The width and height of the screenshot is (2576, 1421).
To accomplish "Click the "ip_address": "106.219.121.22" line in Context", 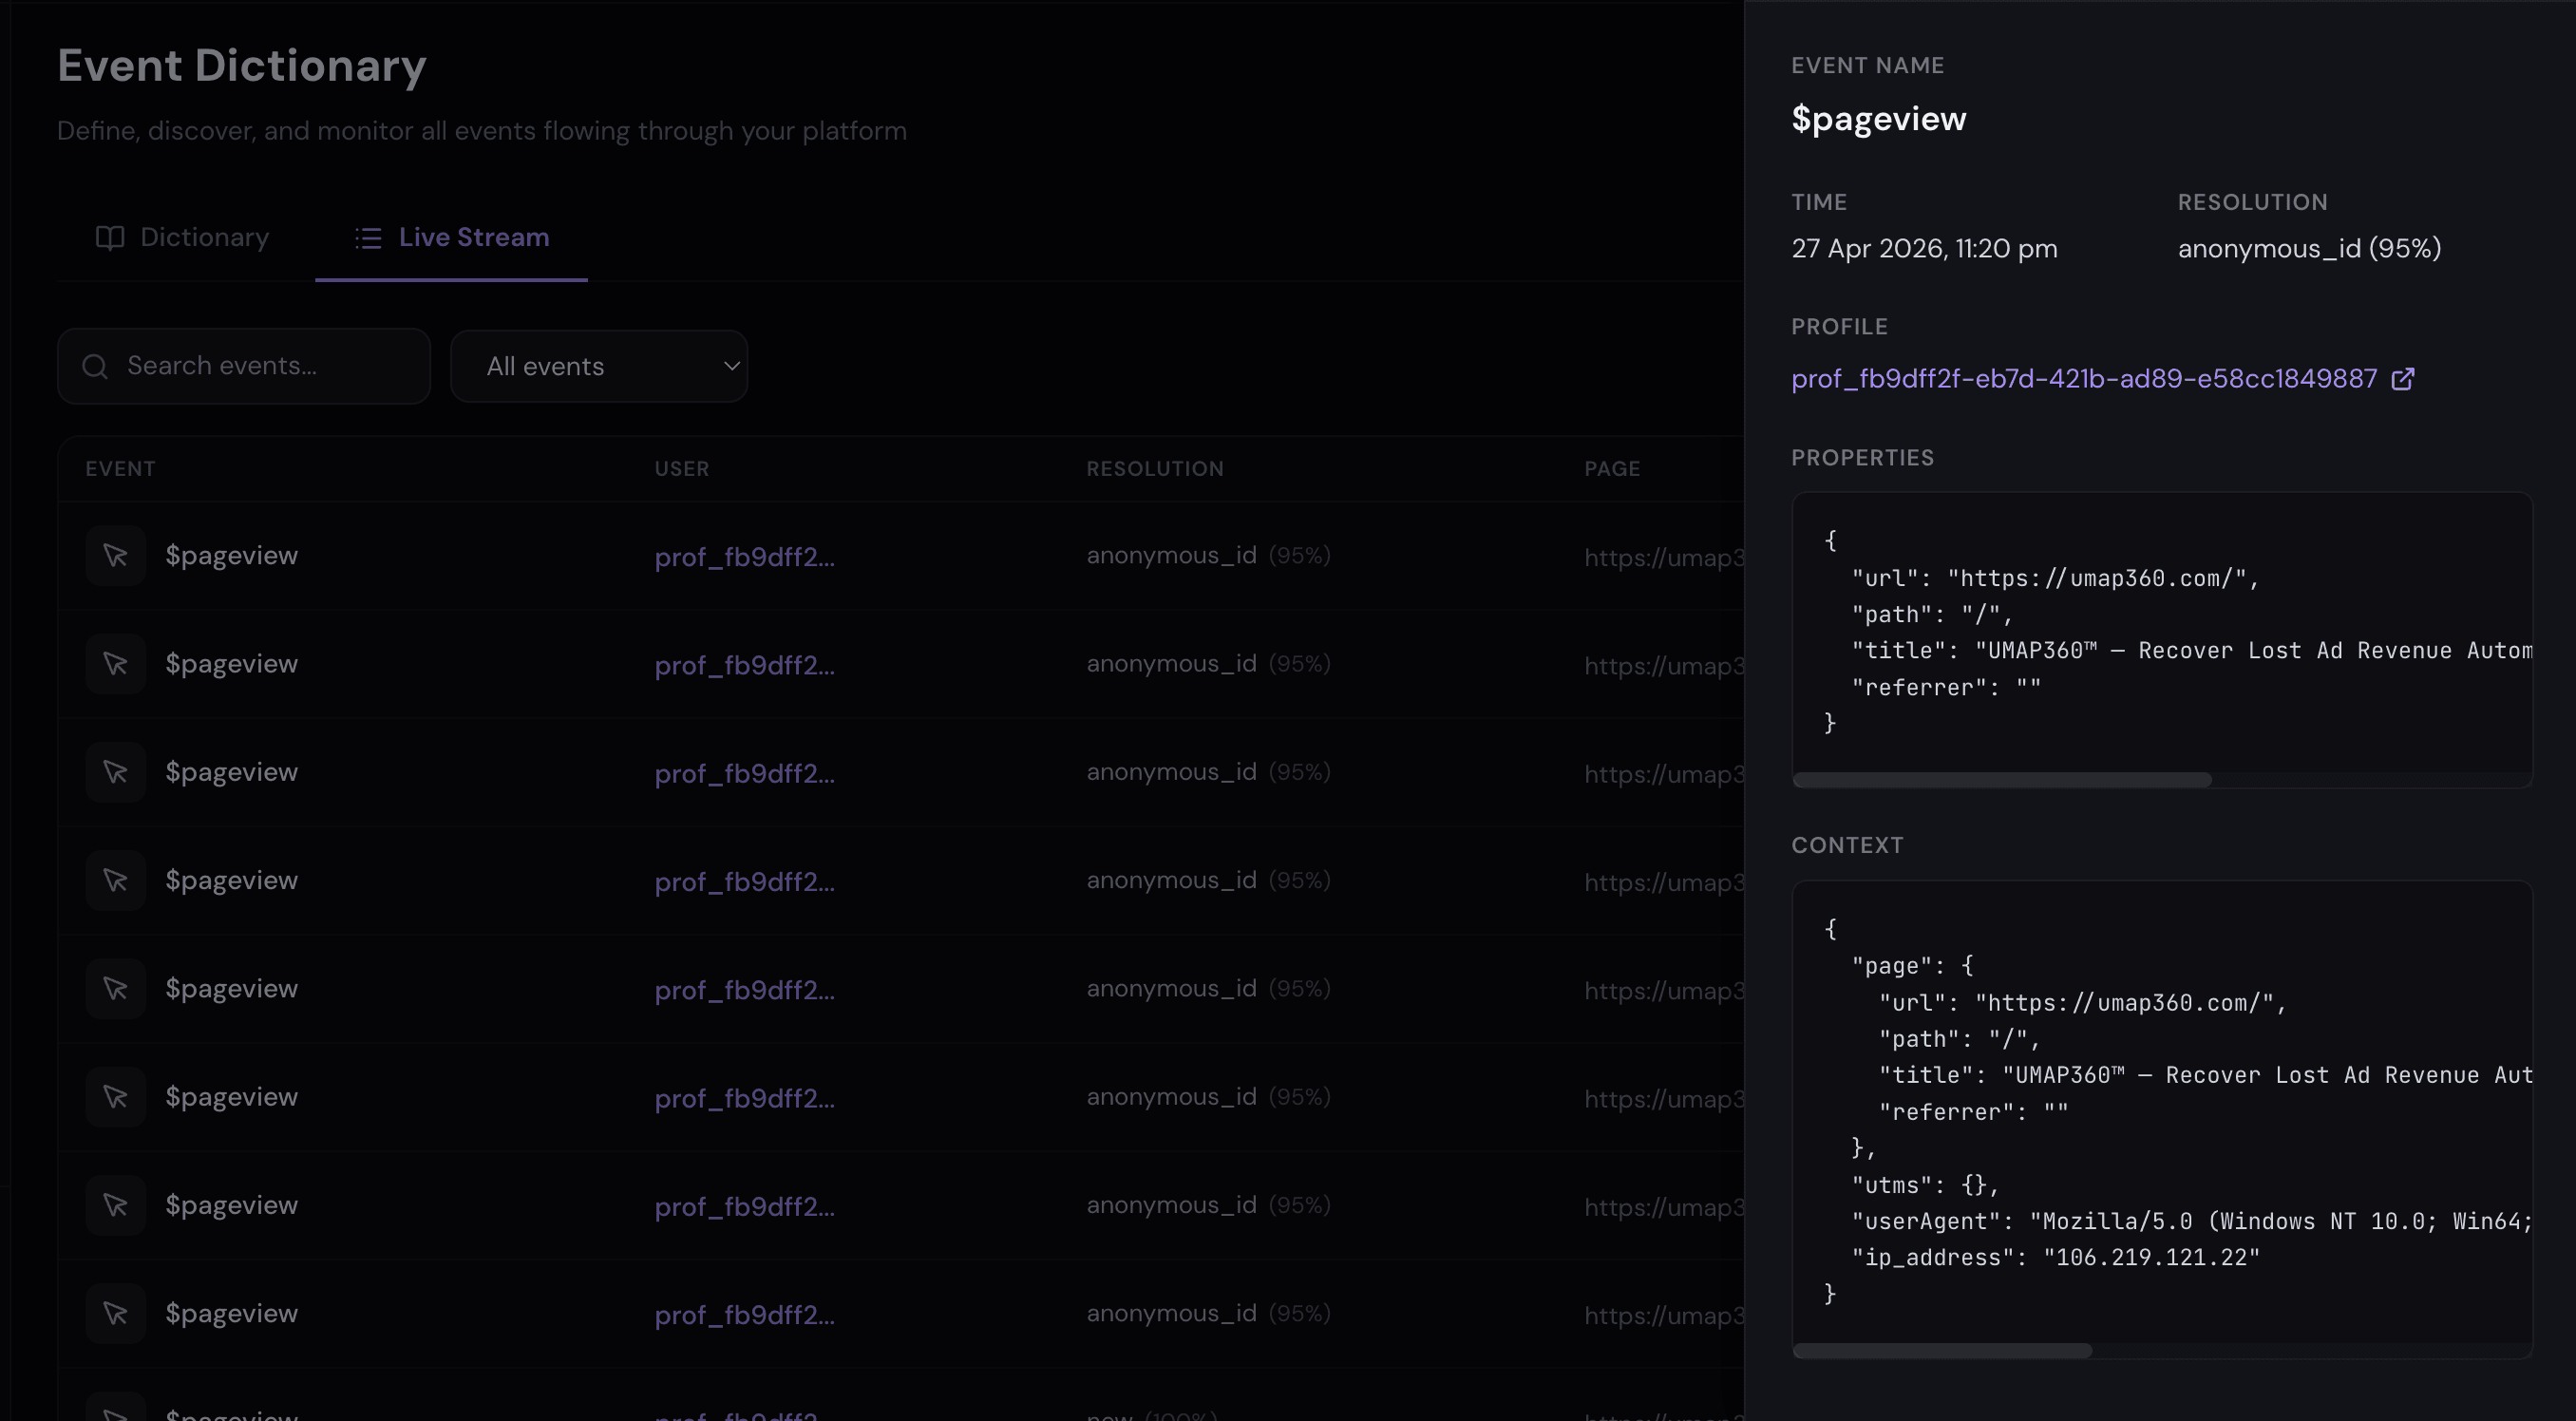I will click(x=2055, y=1258).
